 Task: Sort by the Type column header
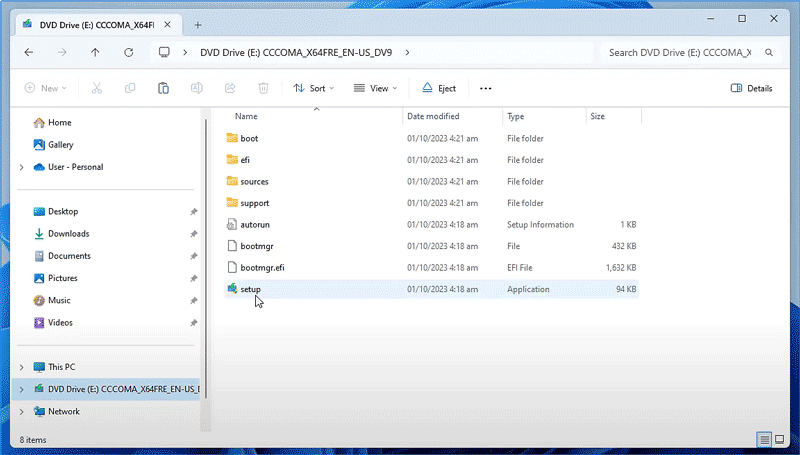tap(515, 116)
